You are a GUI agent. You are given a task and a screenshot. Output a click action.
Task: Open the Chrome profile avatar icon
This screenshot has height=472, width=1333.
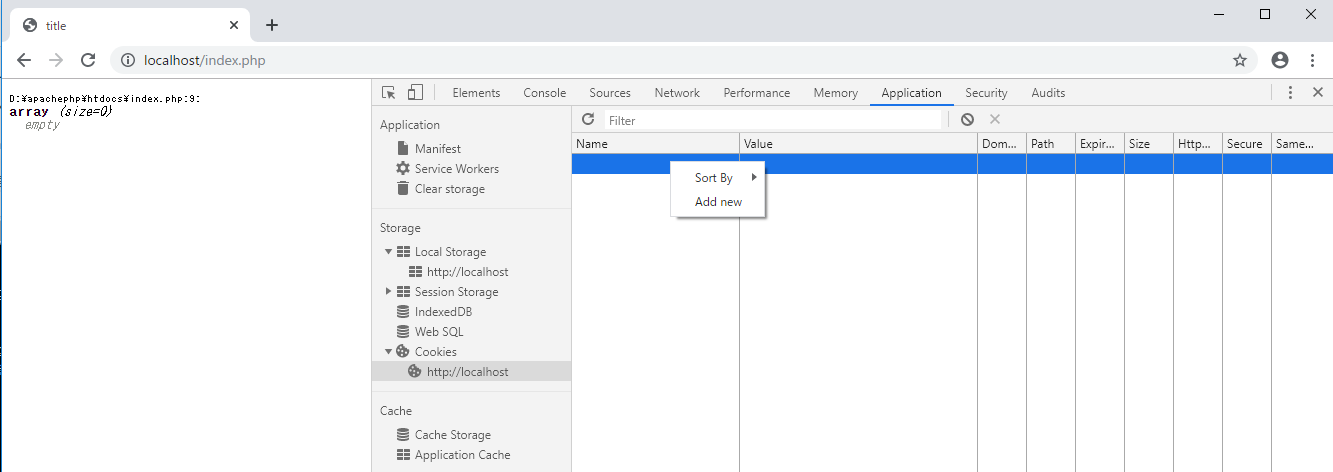(1280, 60)
